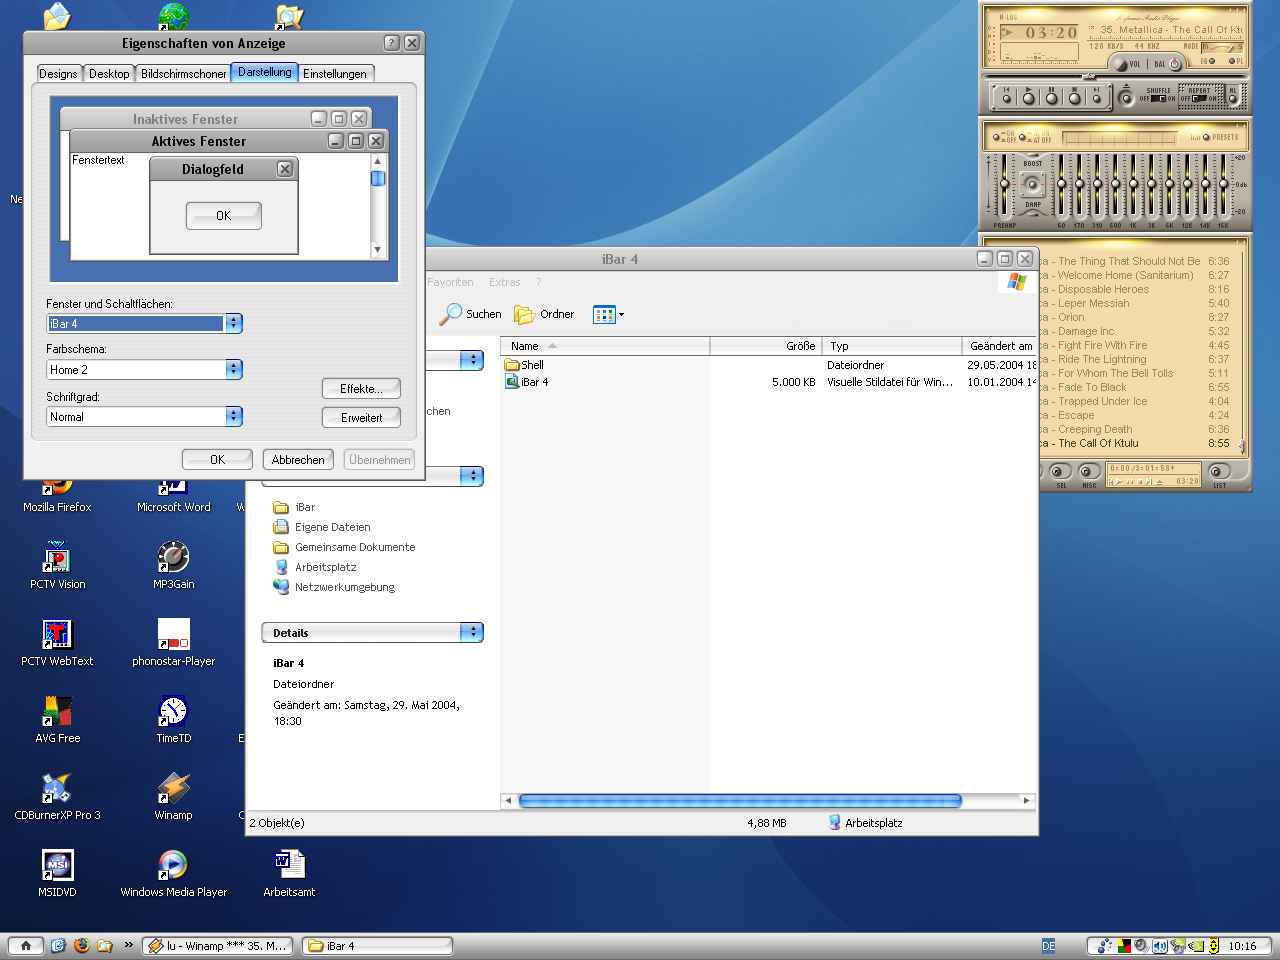Screen dimensions: 1280x960
Task: Sort files by Typ column header
Action: pos(891,346)
